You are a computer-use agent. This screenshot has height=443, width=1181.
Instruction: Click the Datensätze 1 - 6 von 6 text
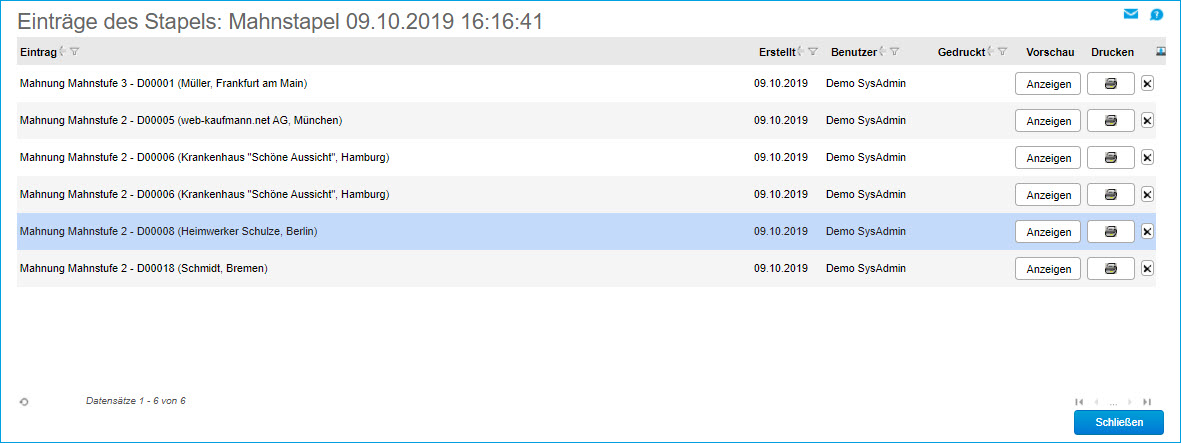pos(136,401)
